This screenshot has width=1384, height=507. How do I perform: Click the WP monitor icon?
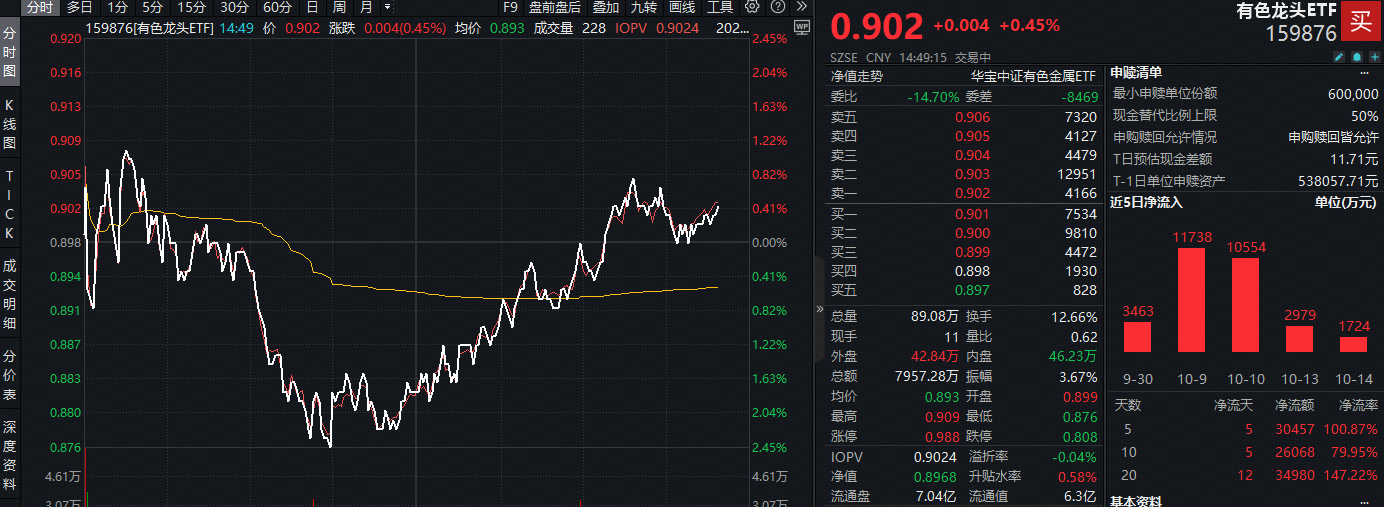click(801, 27)
